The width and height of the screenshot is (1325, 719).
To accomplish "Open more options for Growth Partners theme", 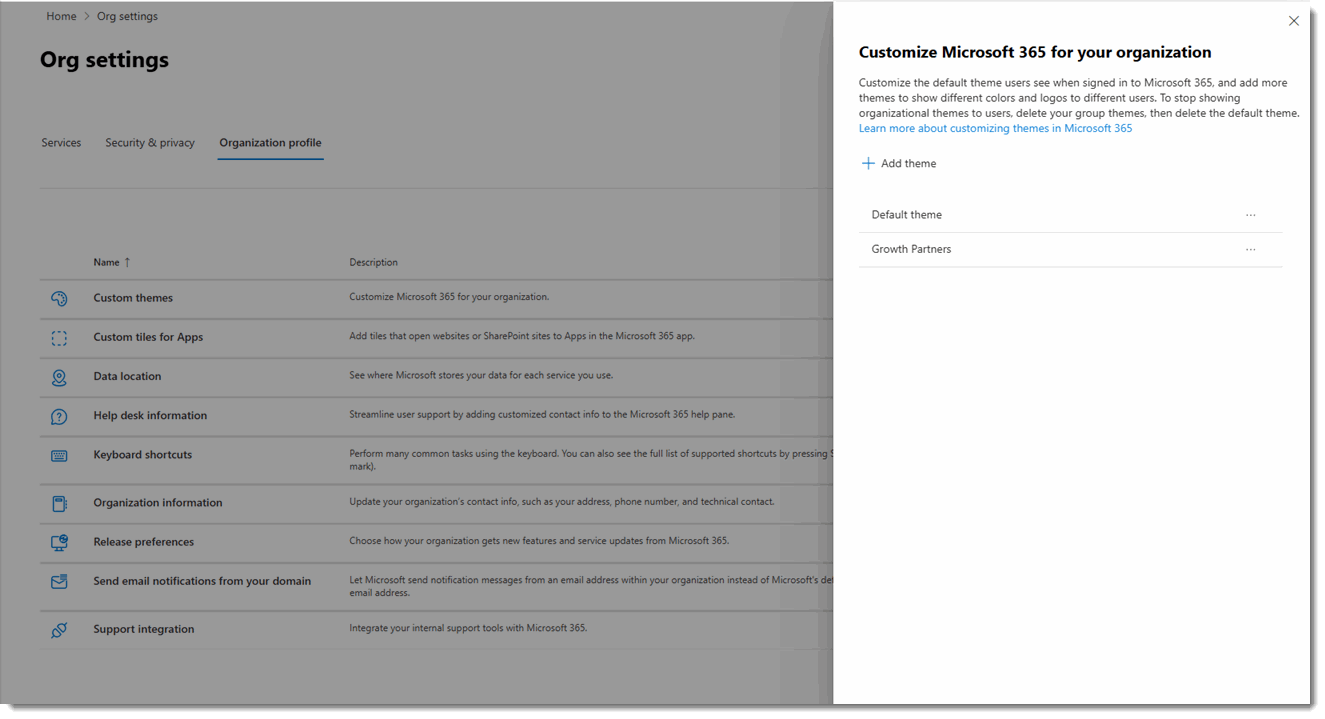I will (x=1250, y=250).
